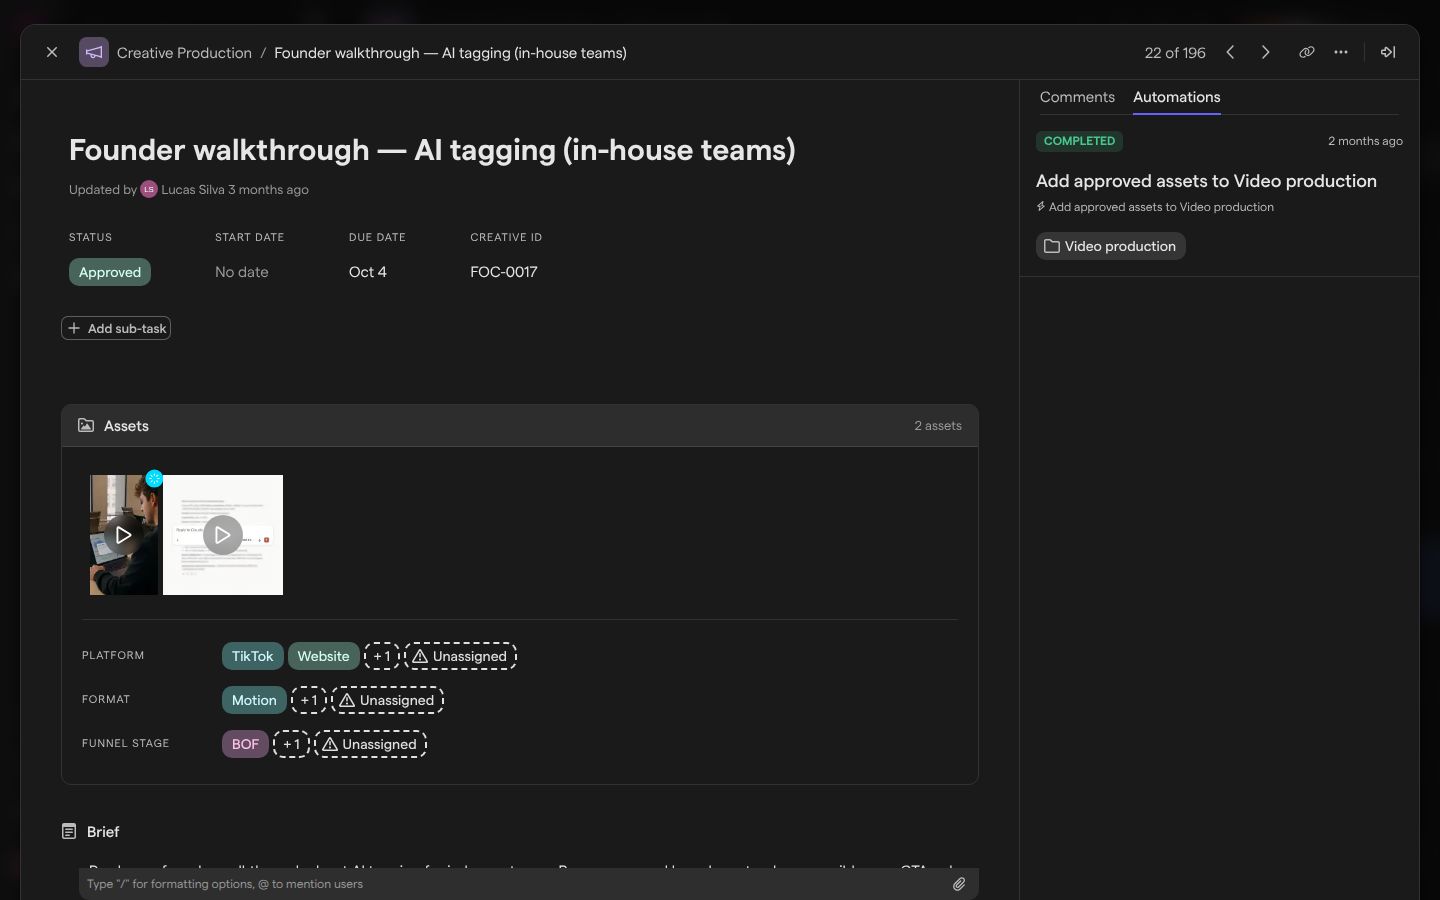
Task: Open Add approved assets automation title
Action: pyautogui.click(x=1206, y=181)
